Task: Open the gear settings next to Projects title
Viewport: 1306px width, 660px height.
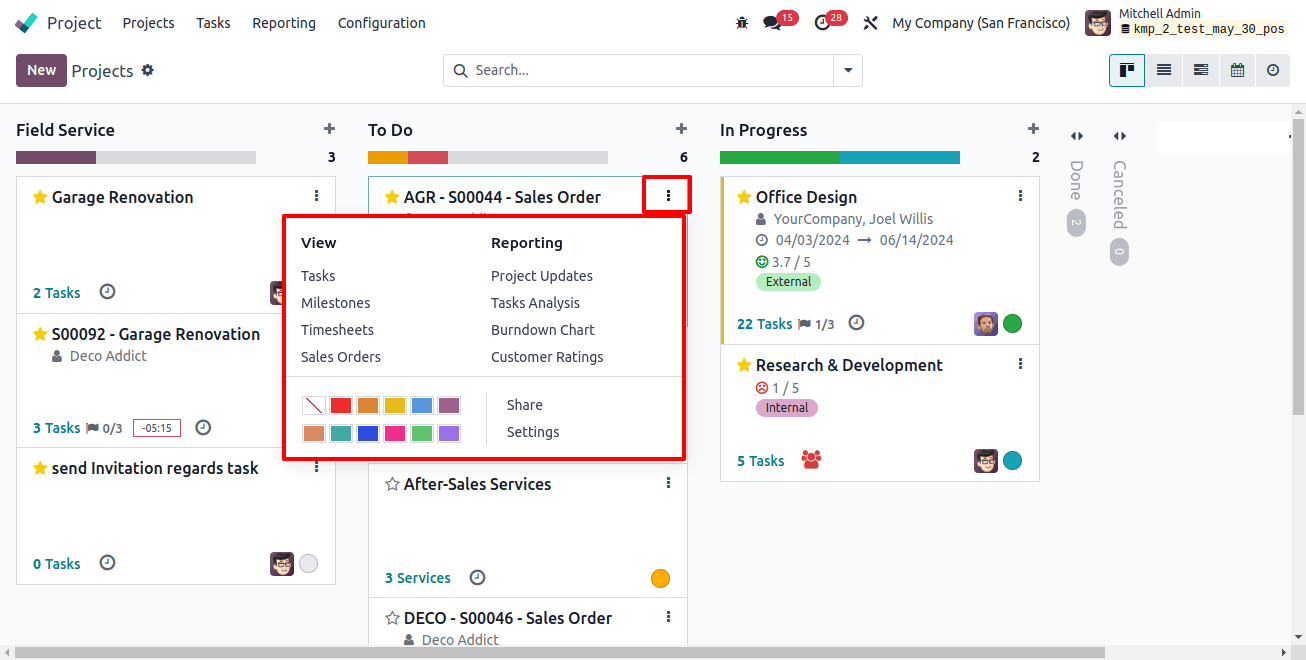Action: pos(148,70)
